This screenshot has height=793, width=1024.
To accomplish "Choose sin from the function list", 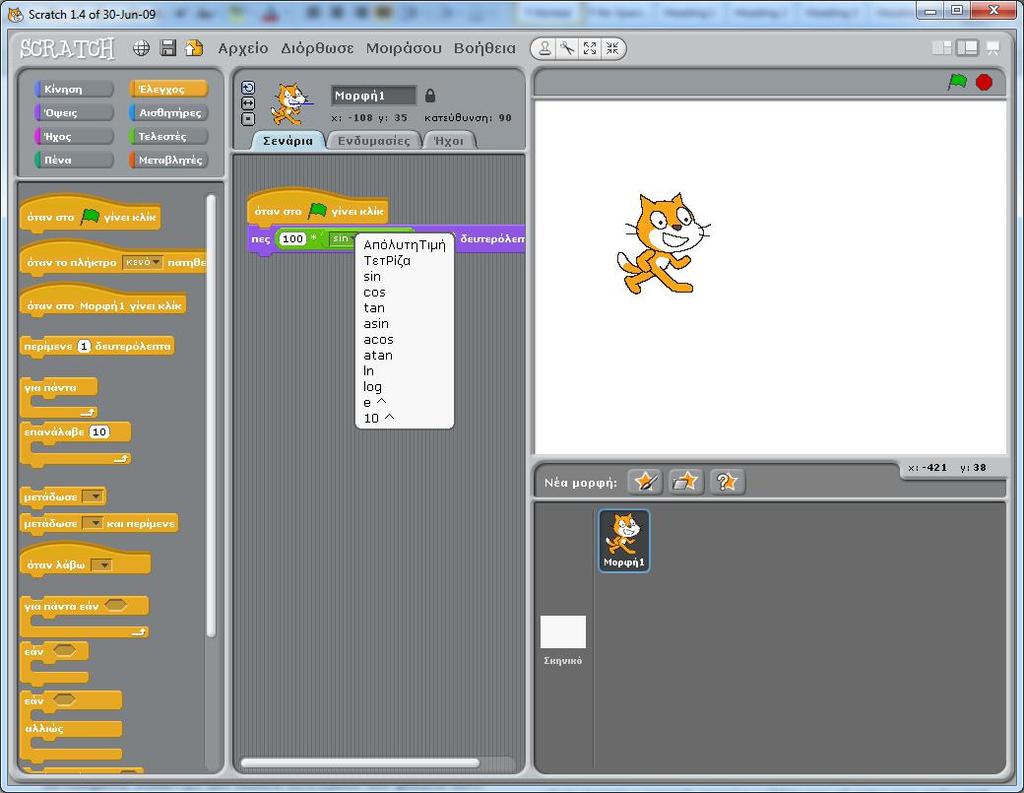I will click(404, 276).
